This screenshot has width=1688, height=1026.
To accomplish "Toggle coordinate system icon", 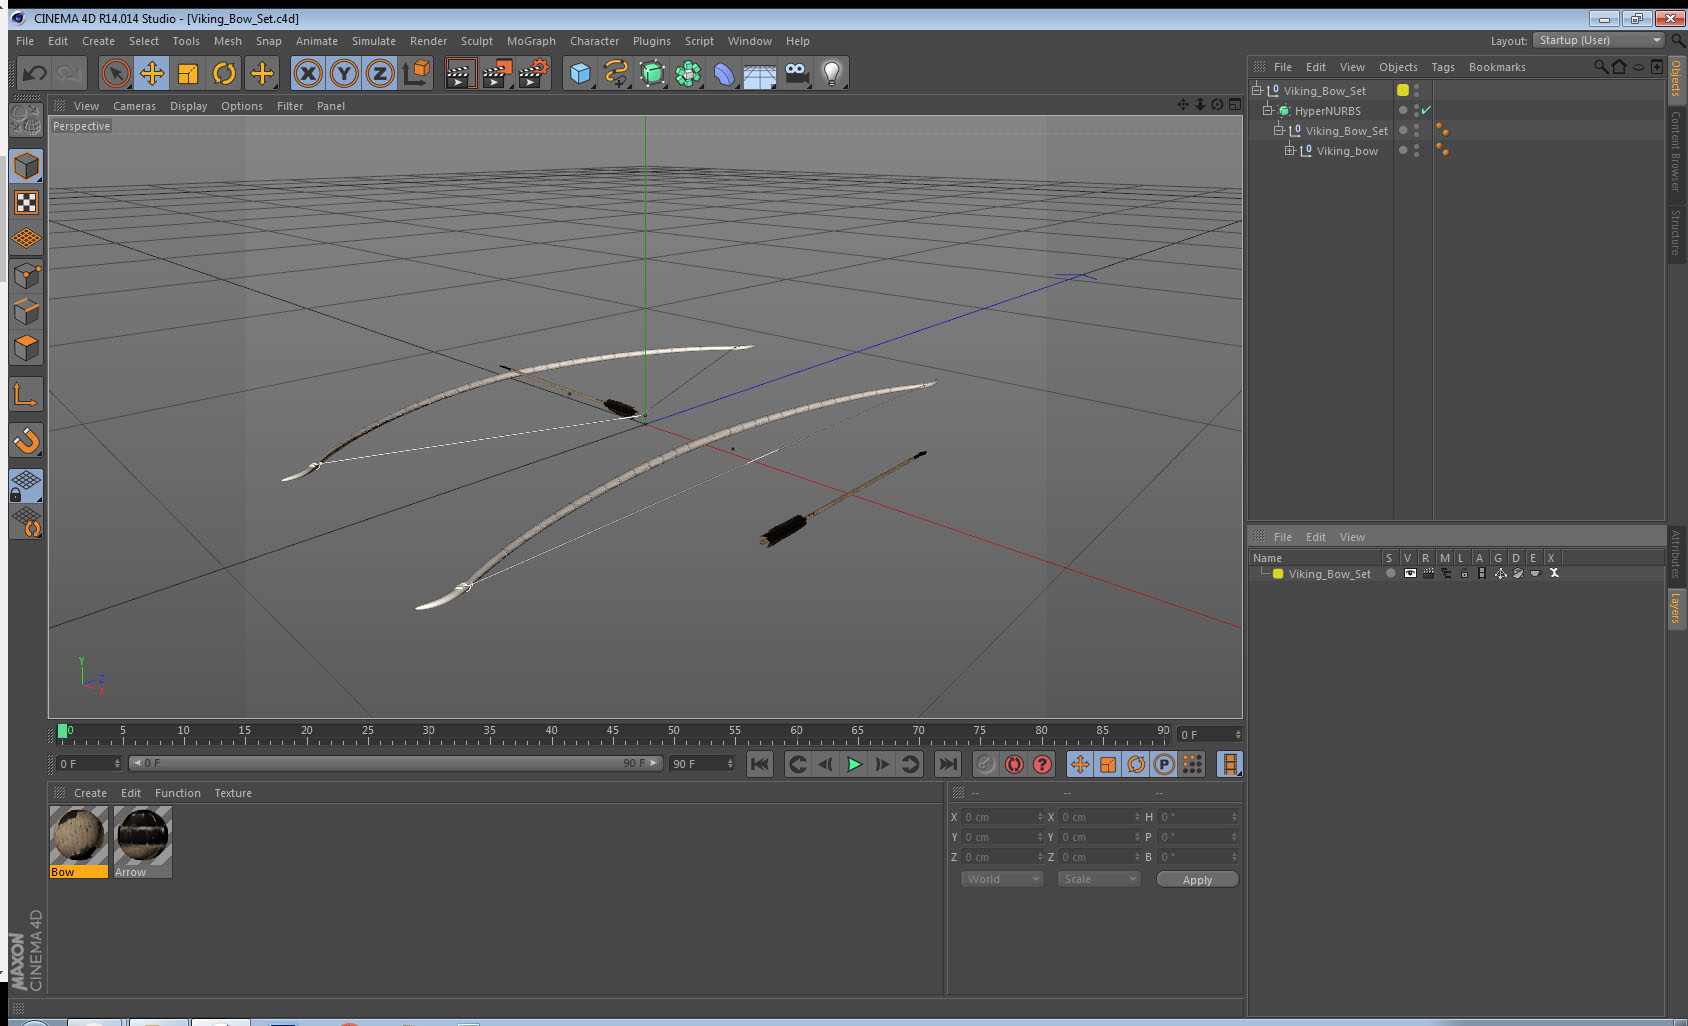I will [x=417, y=73].
